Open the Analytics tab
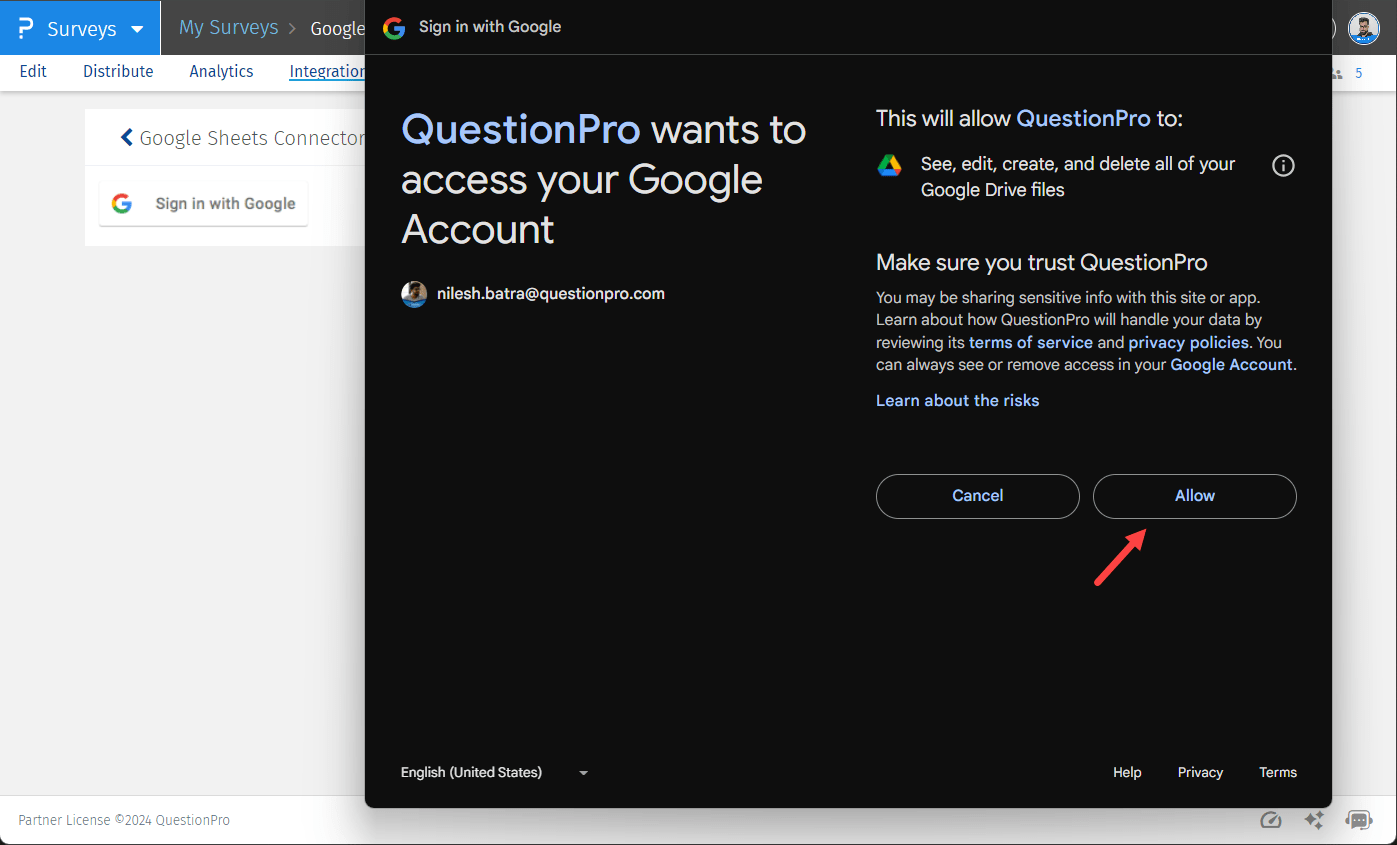This screenshot has width=1397, height=845. coord(221,71)
